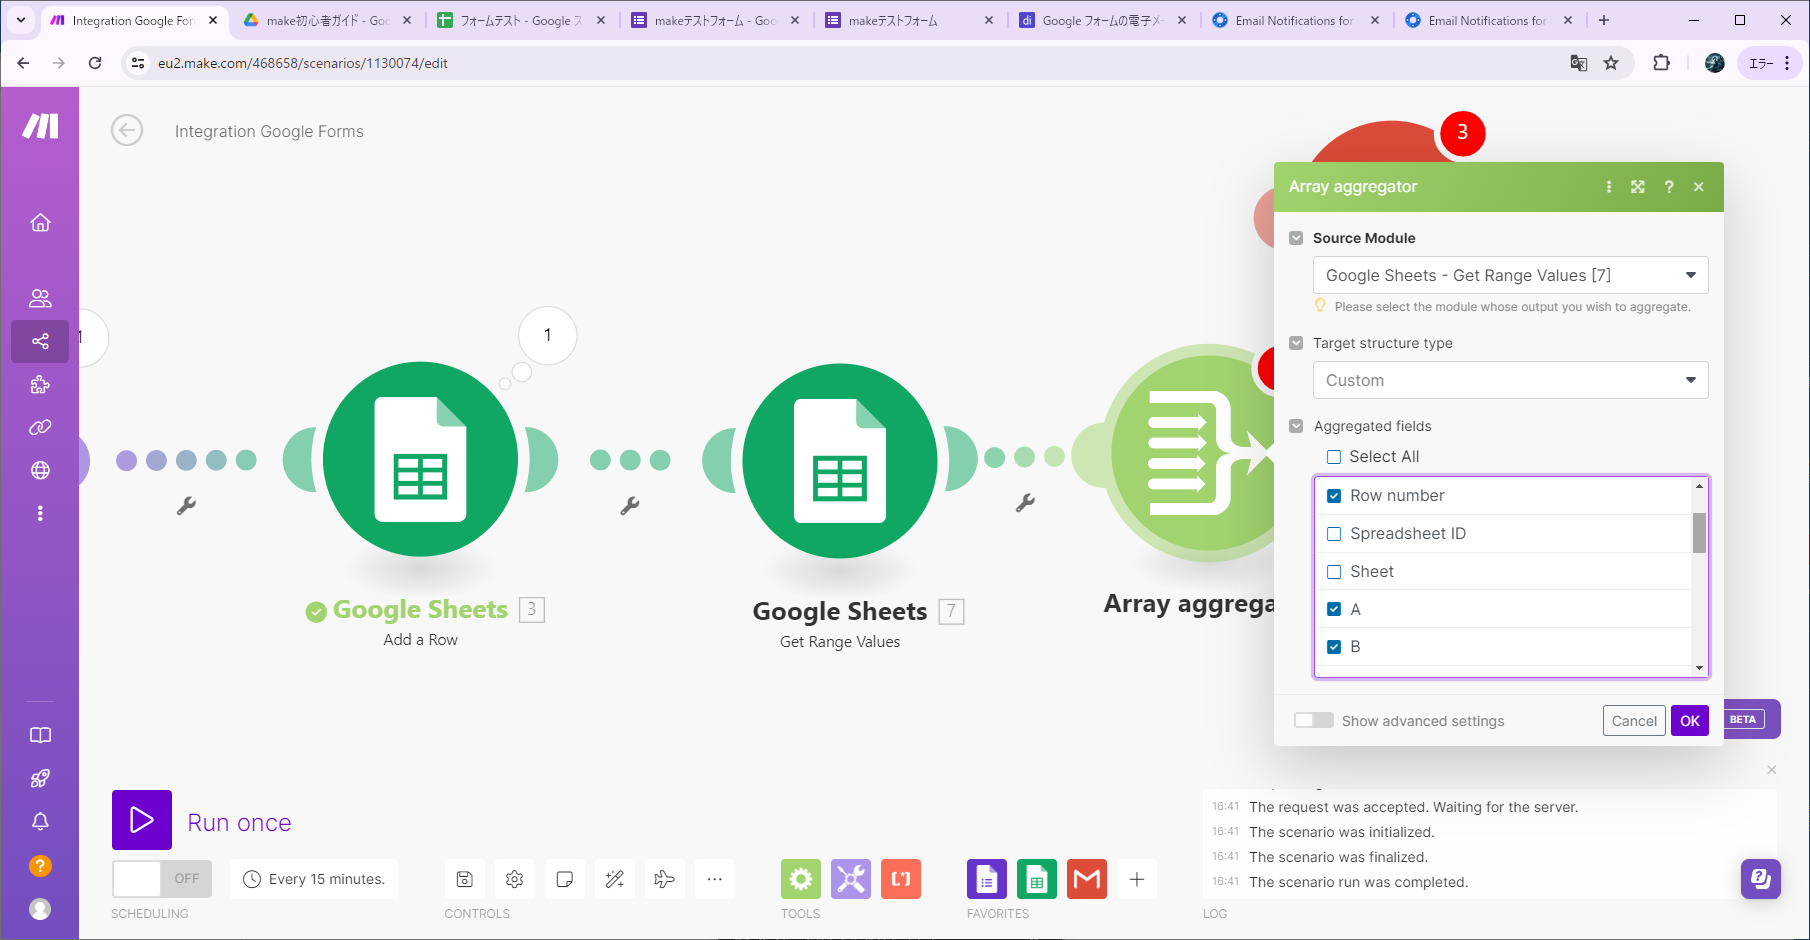1810x940 pixels.
Task: Toggle Aggregated fields section checkbox
Action: pyautogui.click(x=1296, y=426)
